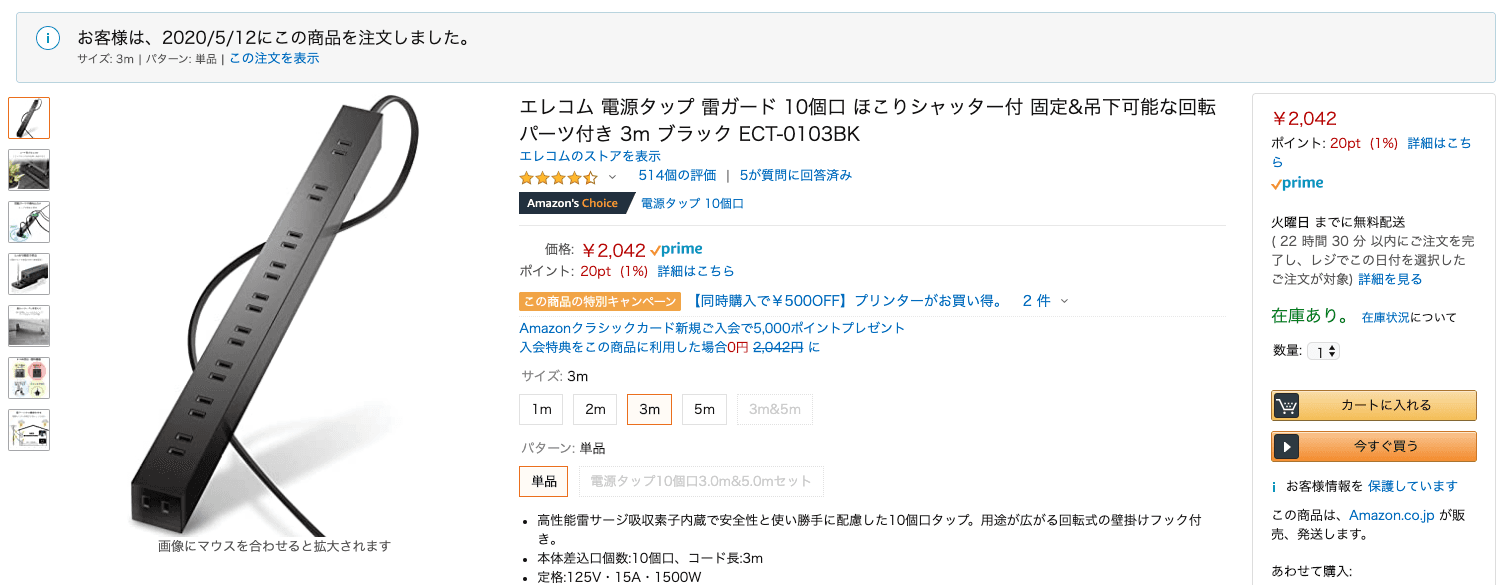Choose the 3m&5m size option

tap(775, 409)
